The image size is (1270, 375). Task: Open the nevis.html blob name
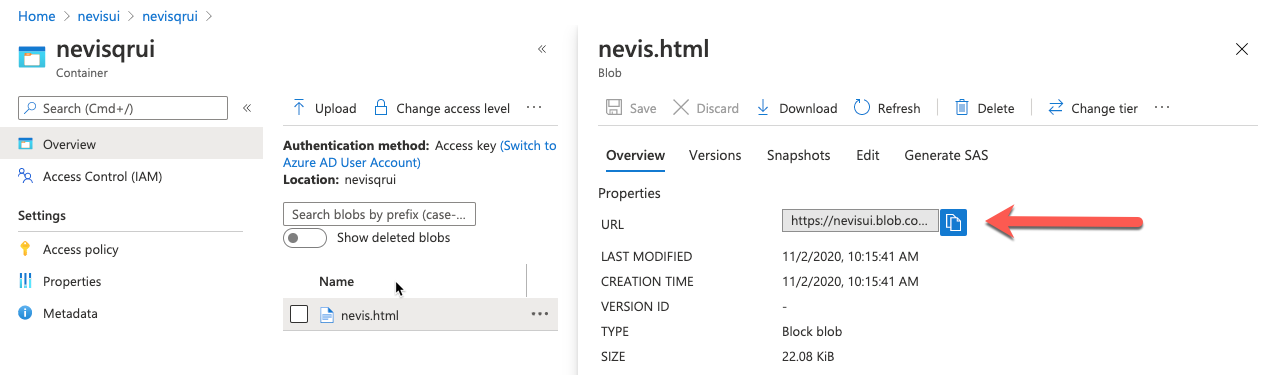coord(369,315)
